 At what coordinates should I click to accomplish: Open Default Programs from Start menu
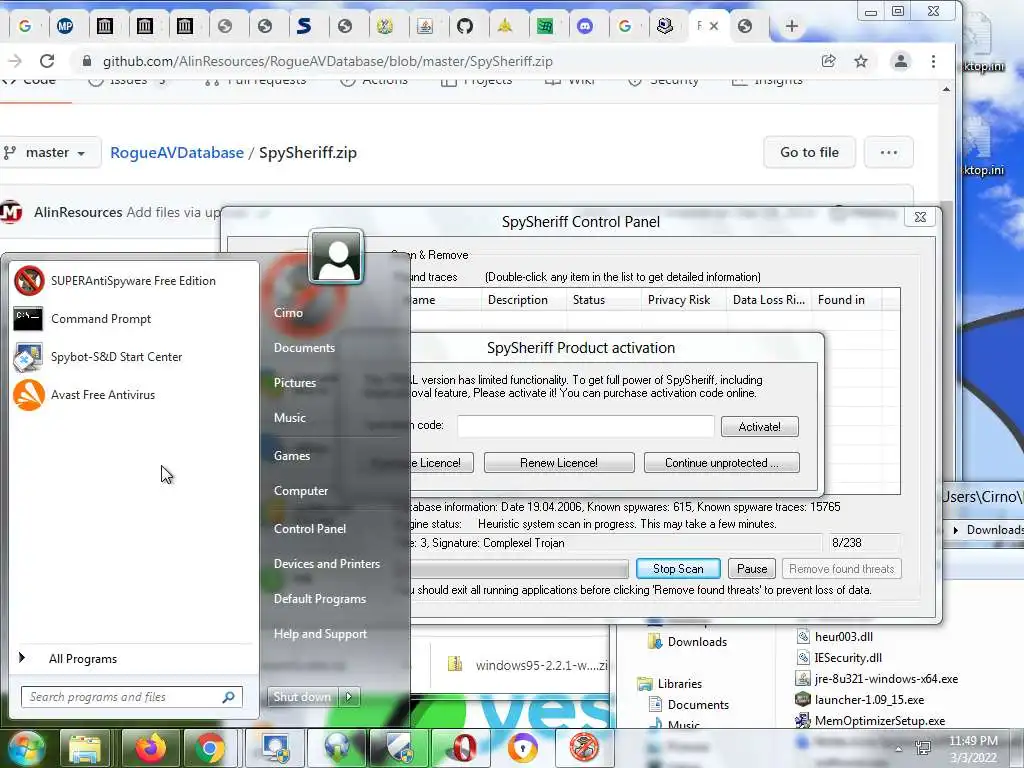pos(319,599)
